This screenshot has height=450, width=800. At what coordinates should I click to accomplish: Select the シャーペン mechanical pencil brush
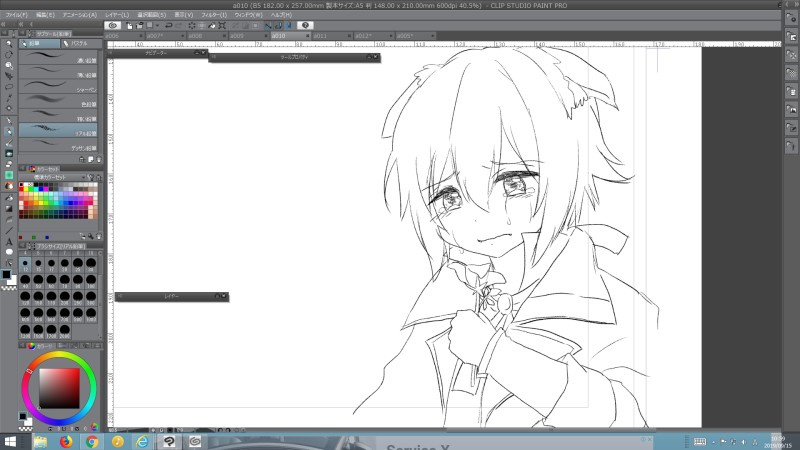click(x=58, y=86)
